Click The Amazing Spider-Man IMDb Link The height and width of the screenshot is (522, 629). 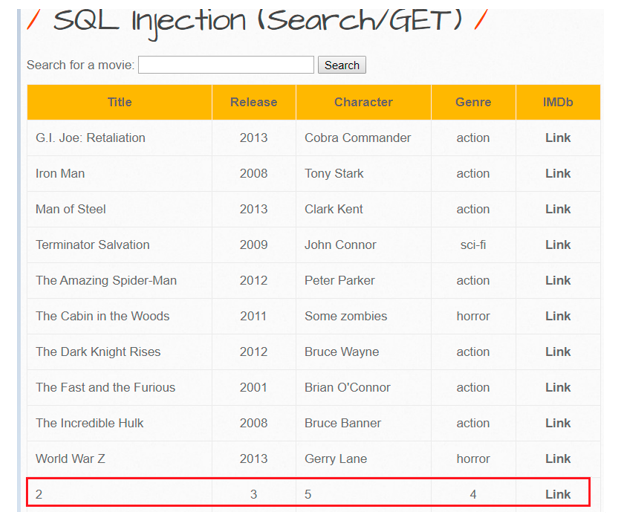point(557,281)
